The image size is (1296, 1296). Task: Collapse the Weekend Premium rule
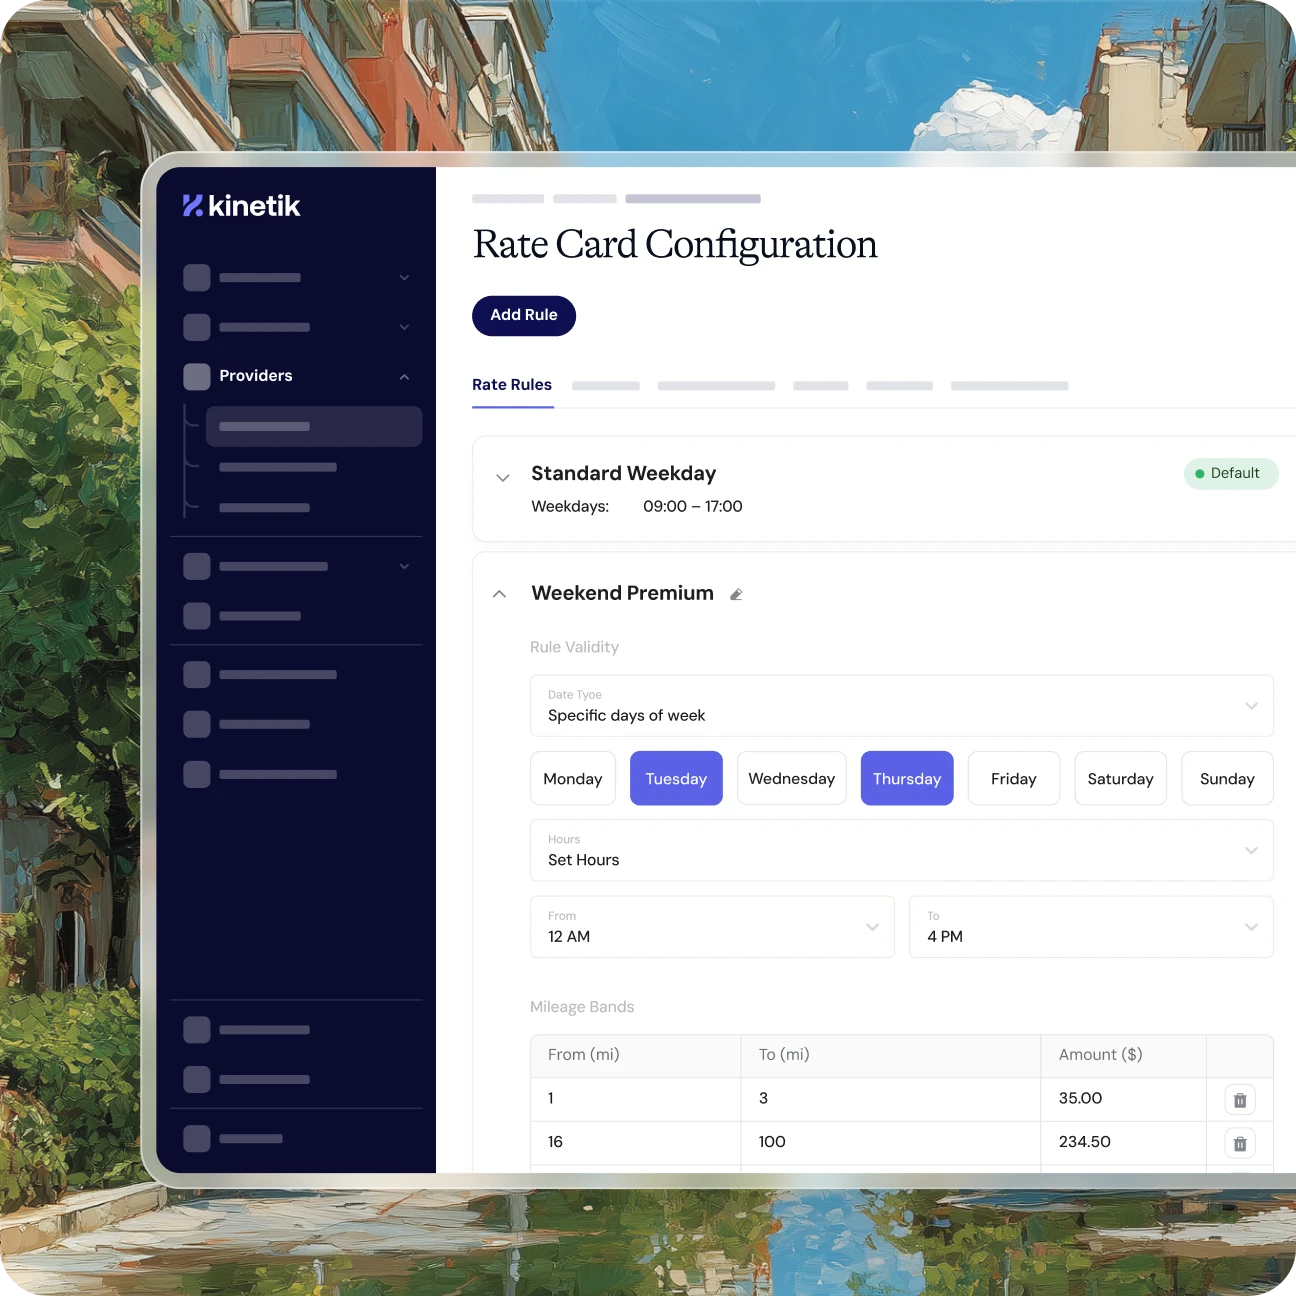coord(500,594)
